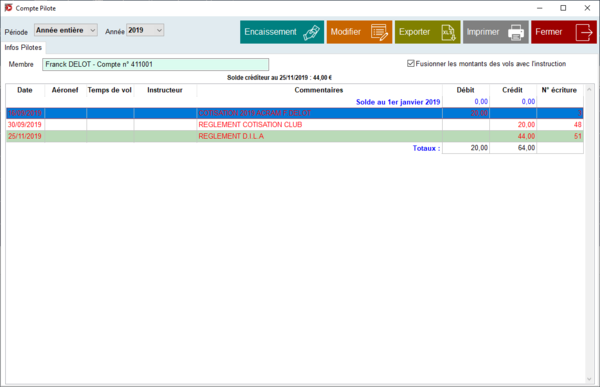
Task: Click the scrollbar down arrow at bottom
Action: coord(589,379)
